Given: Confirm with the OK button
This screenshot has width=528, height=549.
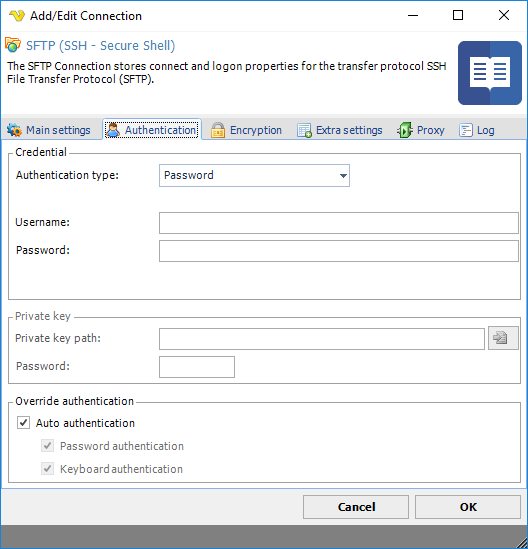Looking at the screenshot, I should pyautogui.click(x=468, y=507).
